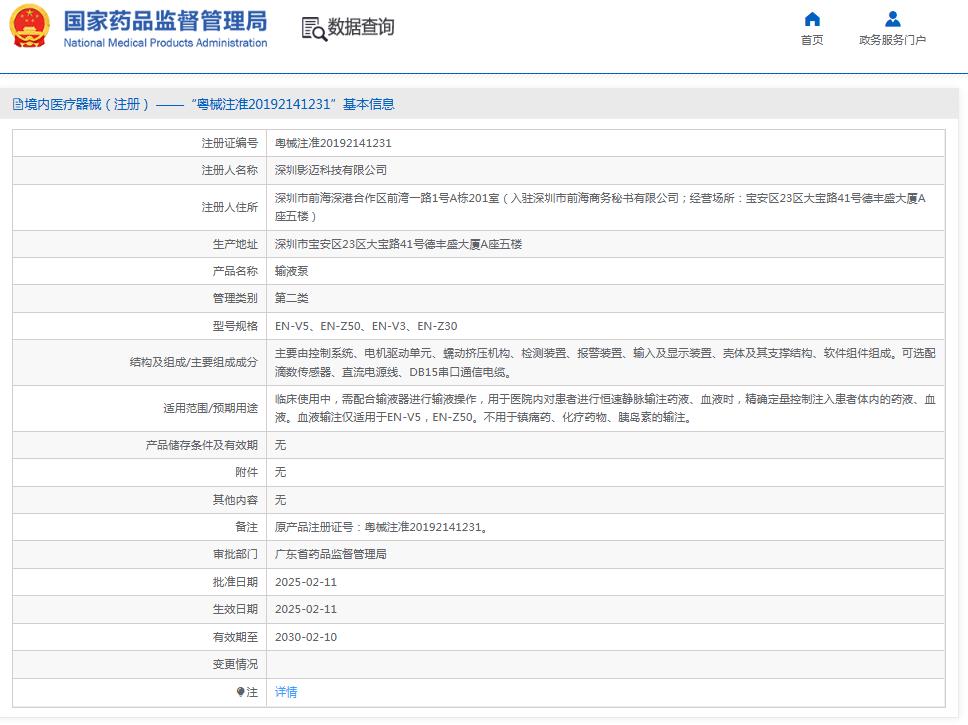
Task: Click the 国家药品监督管理局 title text
Action: (165, 21)
